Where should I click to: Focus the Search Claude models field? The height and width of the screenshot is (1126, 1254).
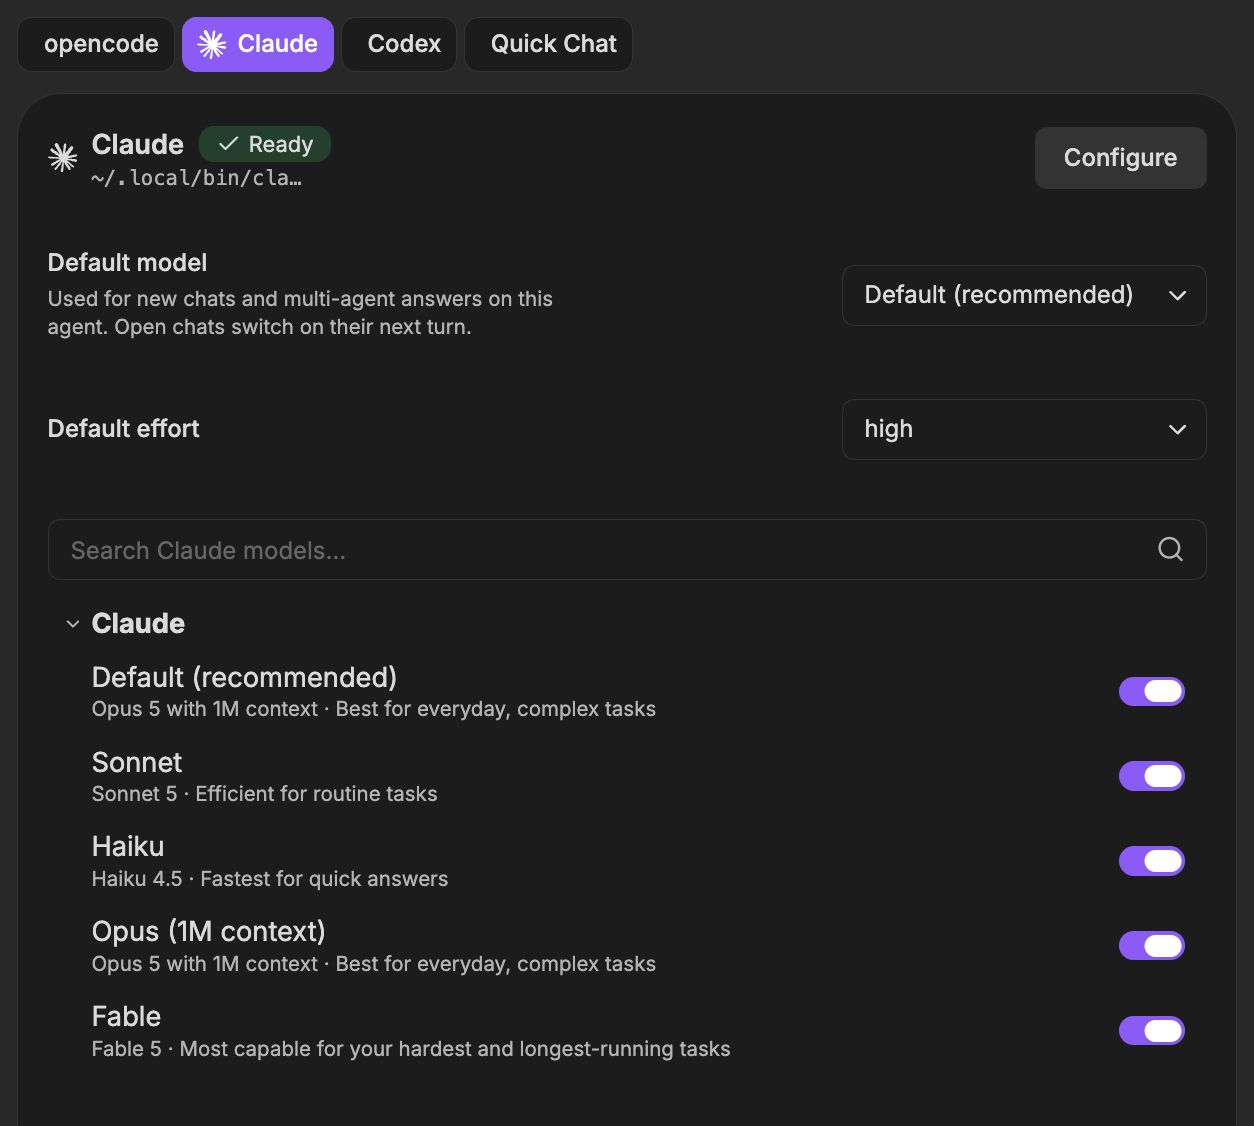point(627,550)
